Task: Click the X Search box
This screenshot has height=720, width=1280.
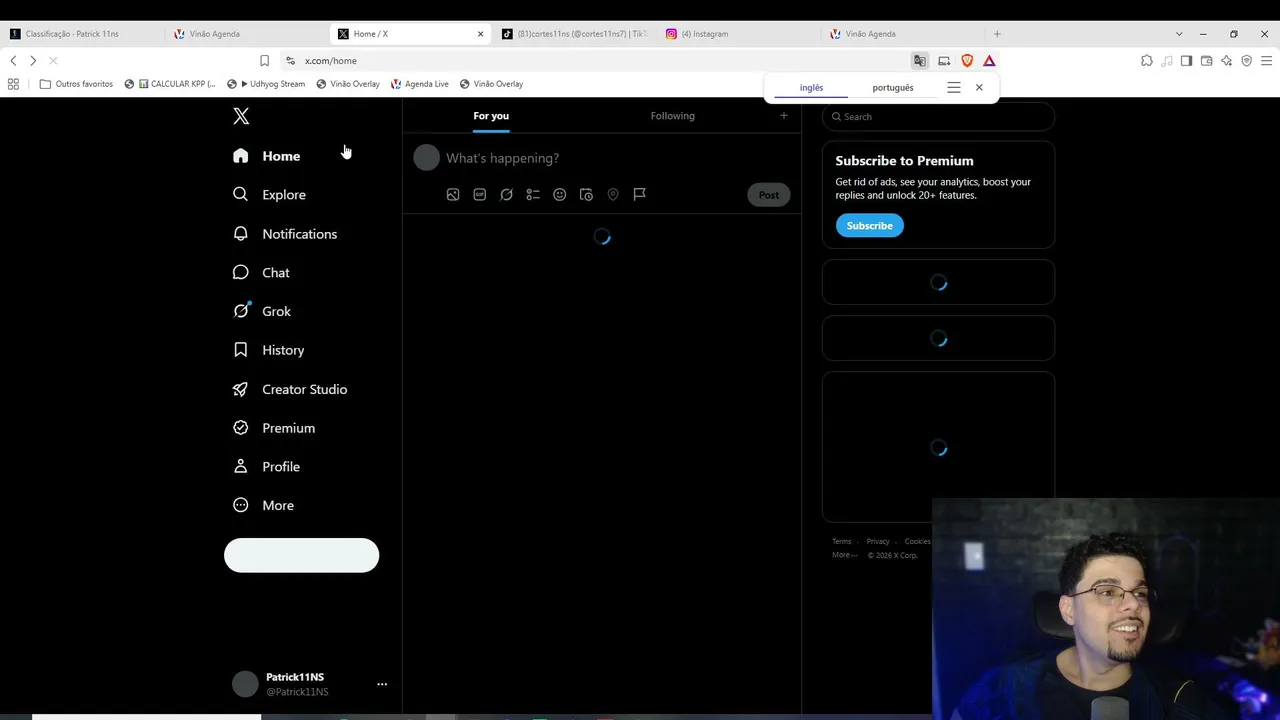Action: (938, 117)
